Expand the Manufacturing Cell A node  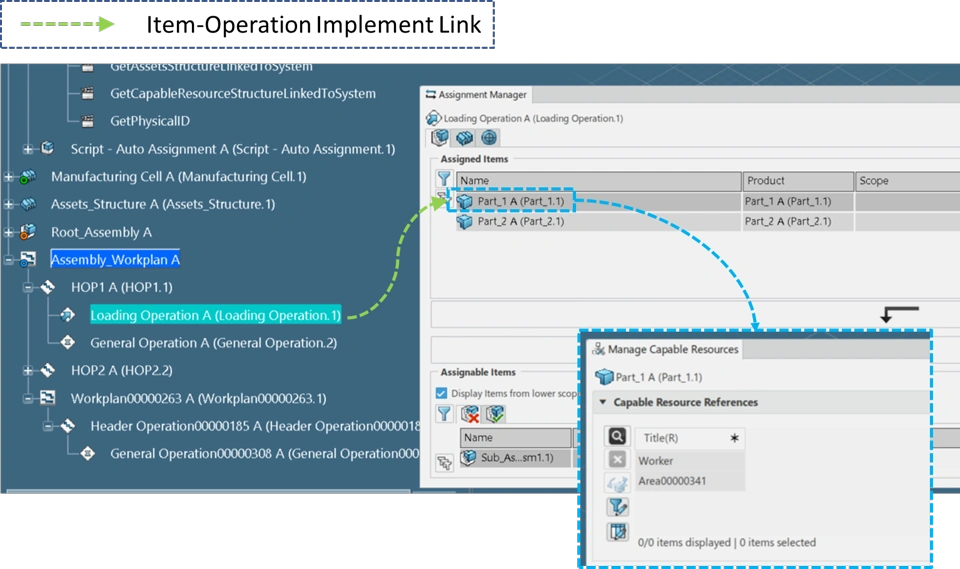(8, 177)
